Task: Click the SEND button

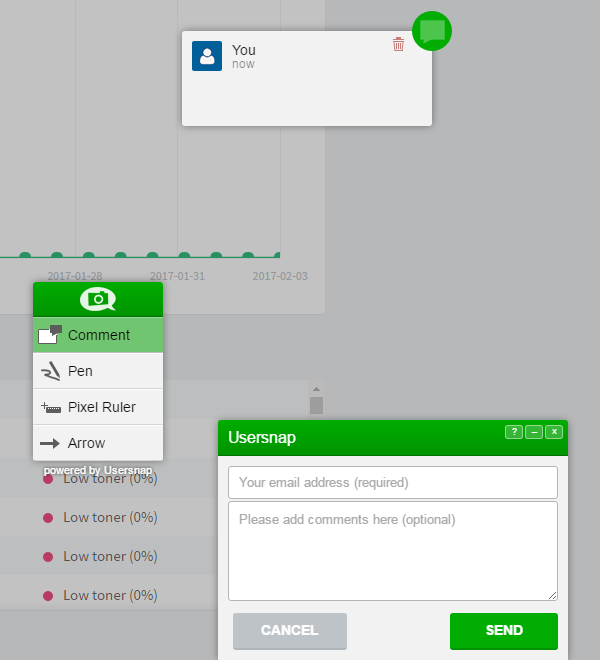Action: (x=504, y=631)
